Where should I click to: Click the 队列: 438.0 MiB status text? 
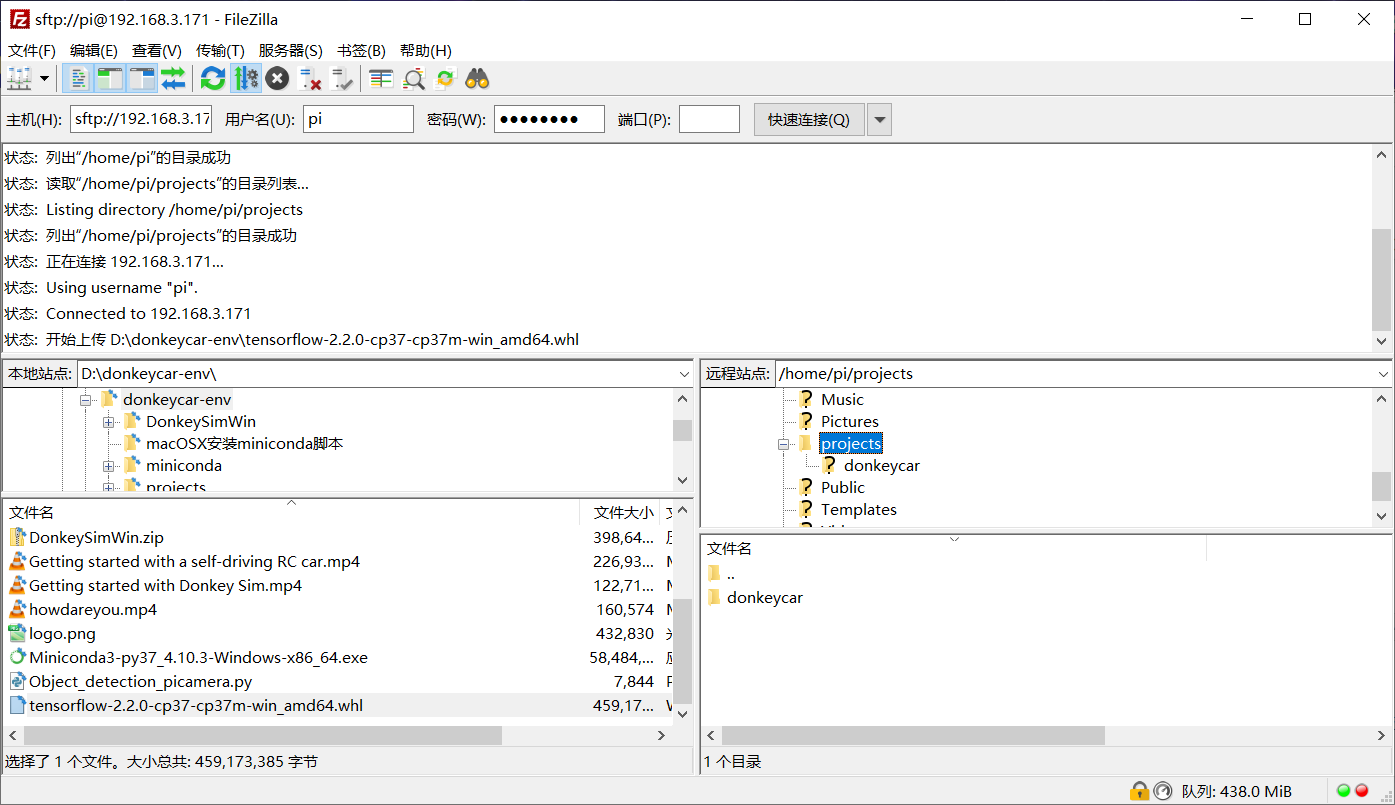pyautogui.click(x=1236, y=791)
